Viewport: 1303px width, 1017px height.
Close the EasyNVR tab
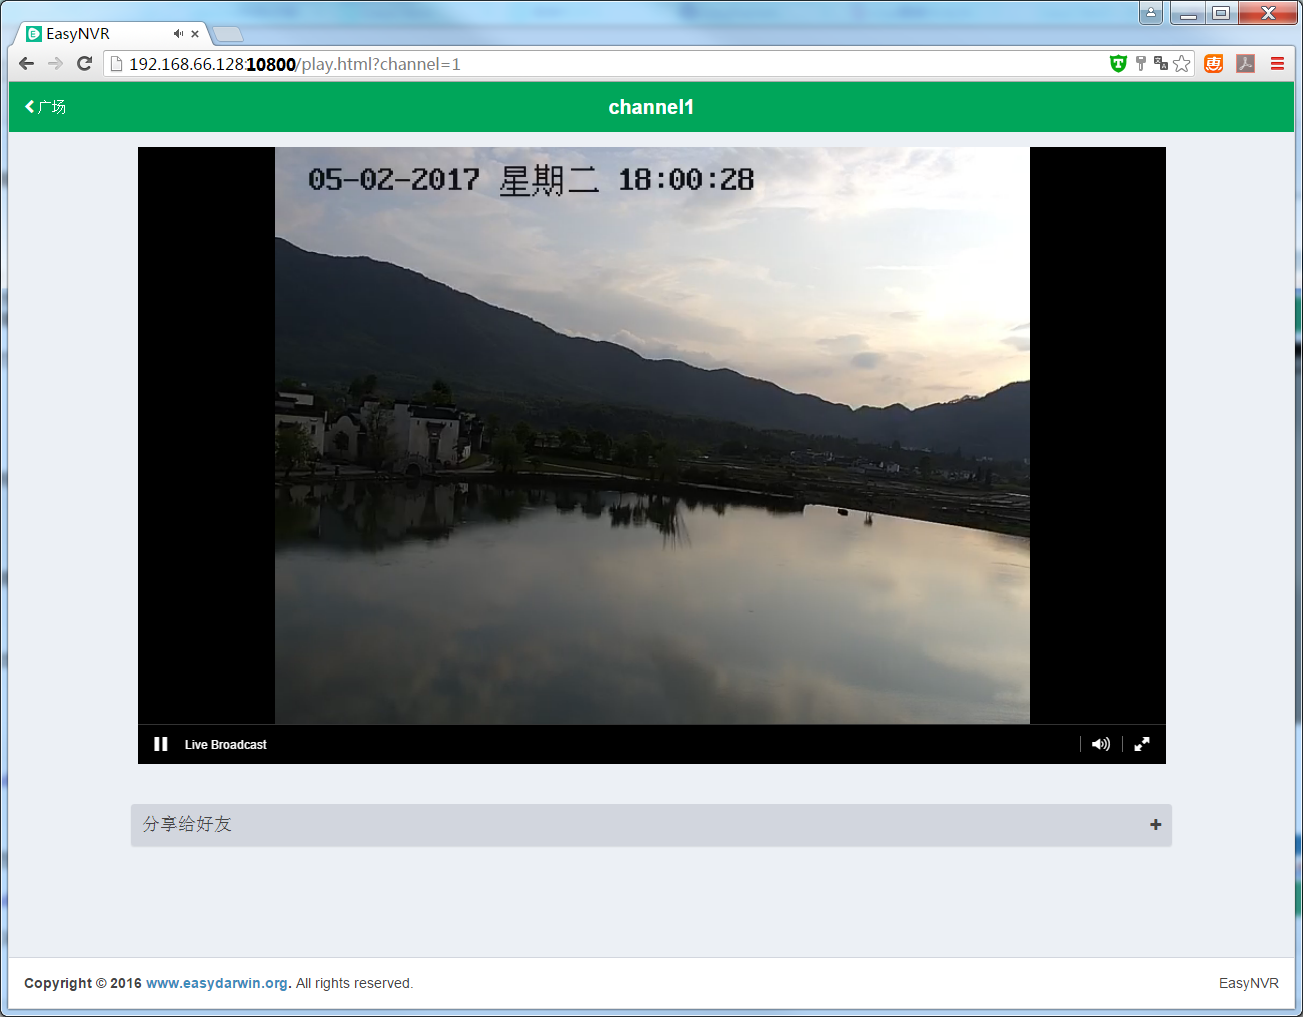click(x=195, y=34)
